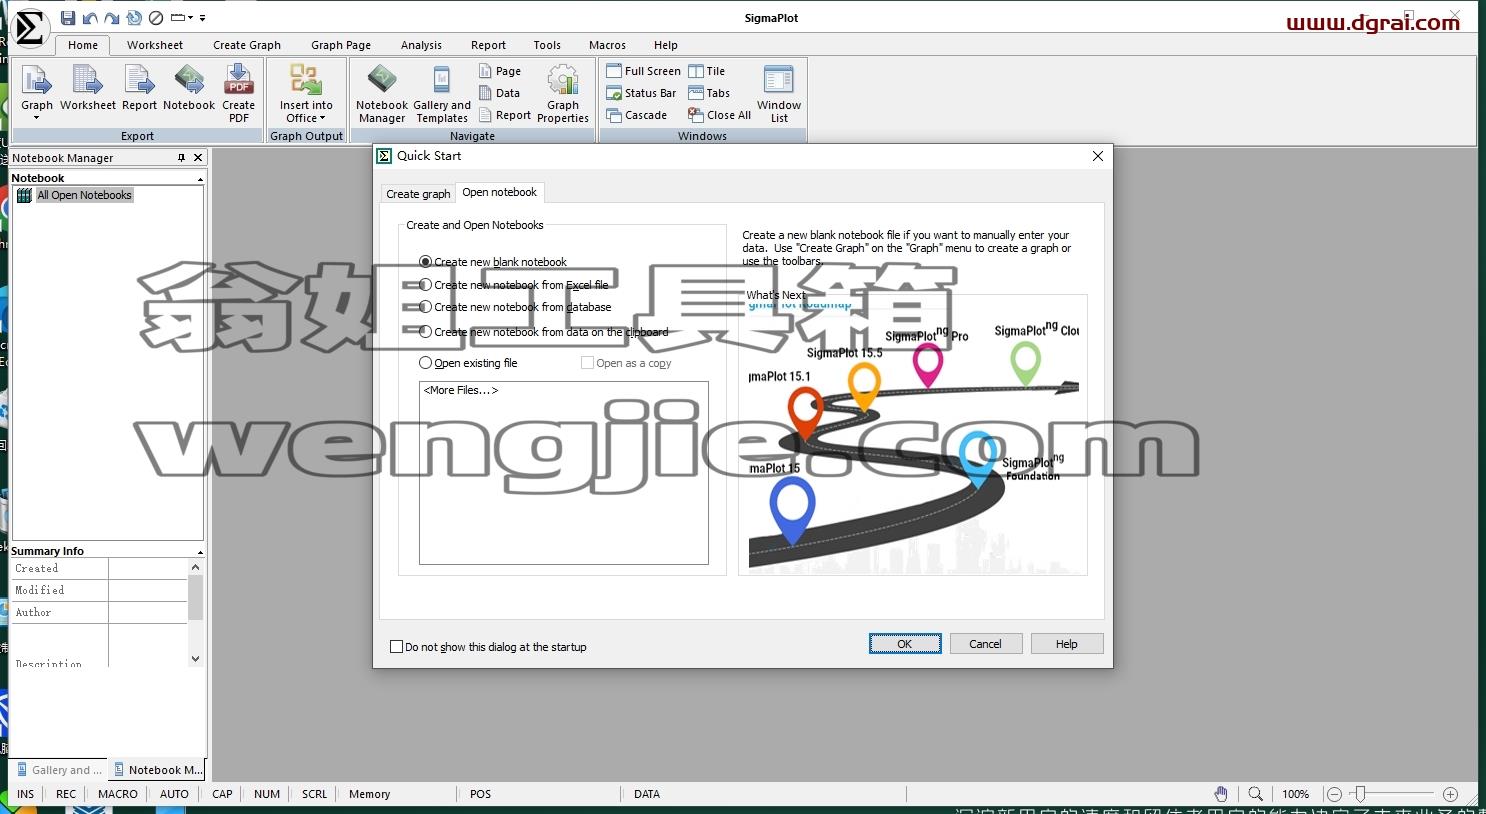Click the stop/cancel circle icon in title bar
Screen dimensions: 1486x814
tap(156, 18)
